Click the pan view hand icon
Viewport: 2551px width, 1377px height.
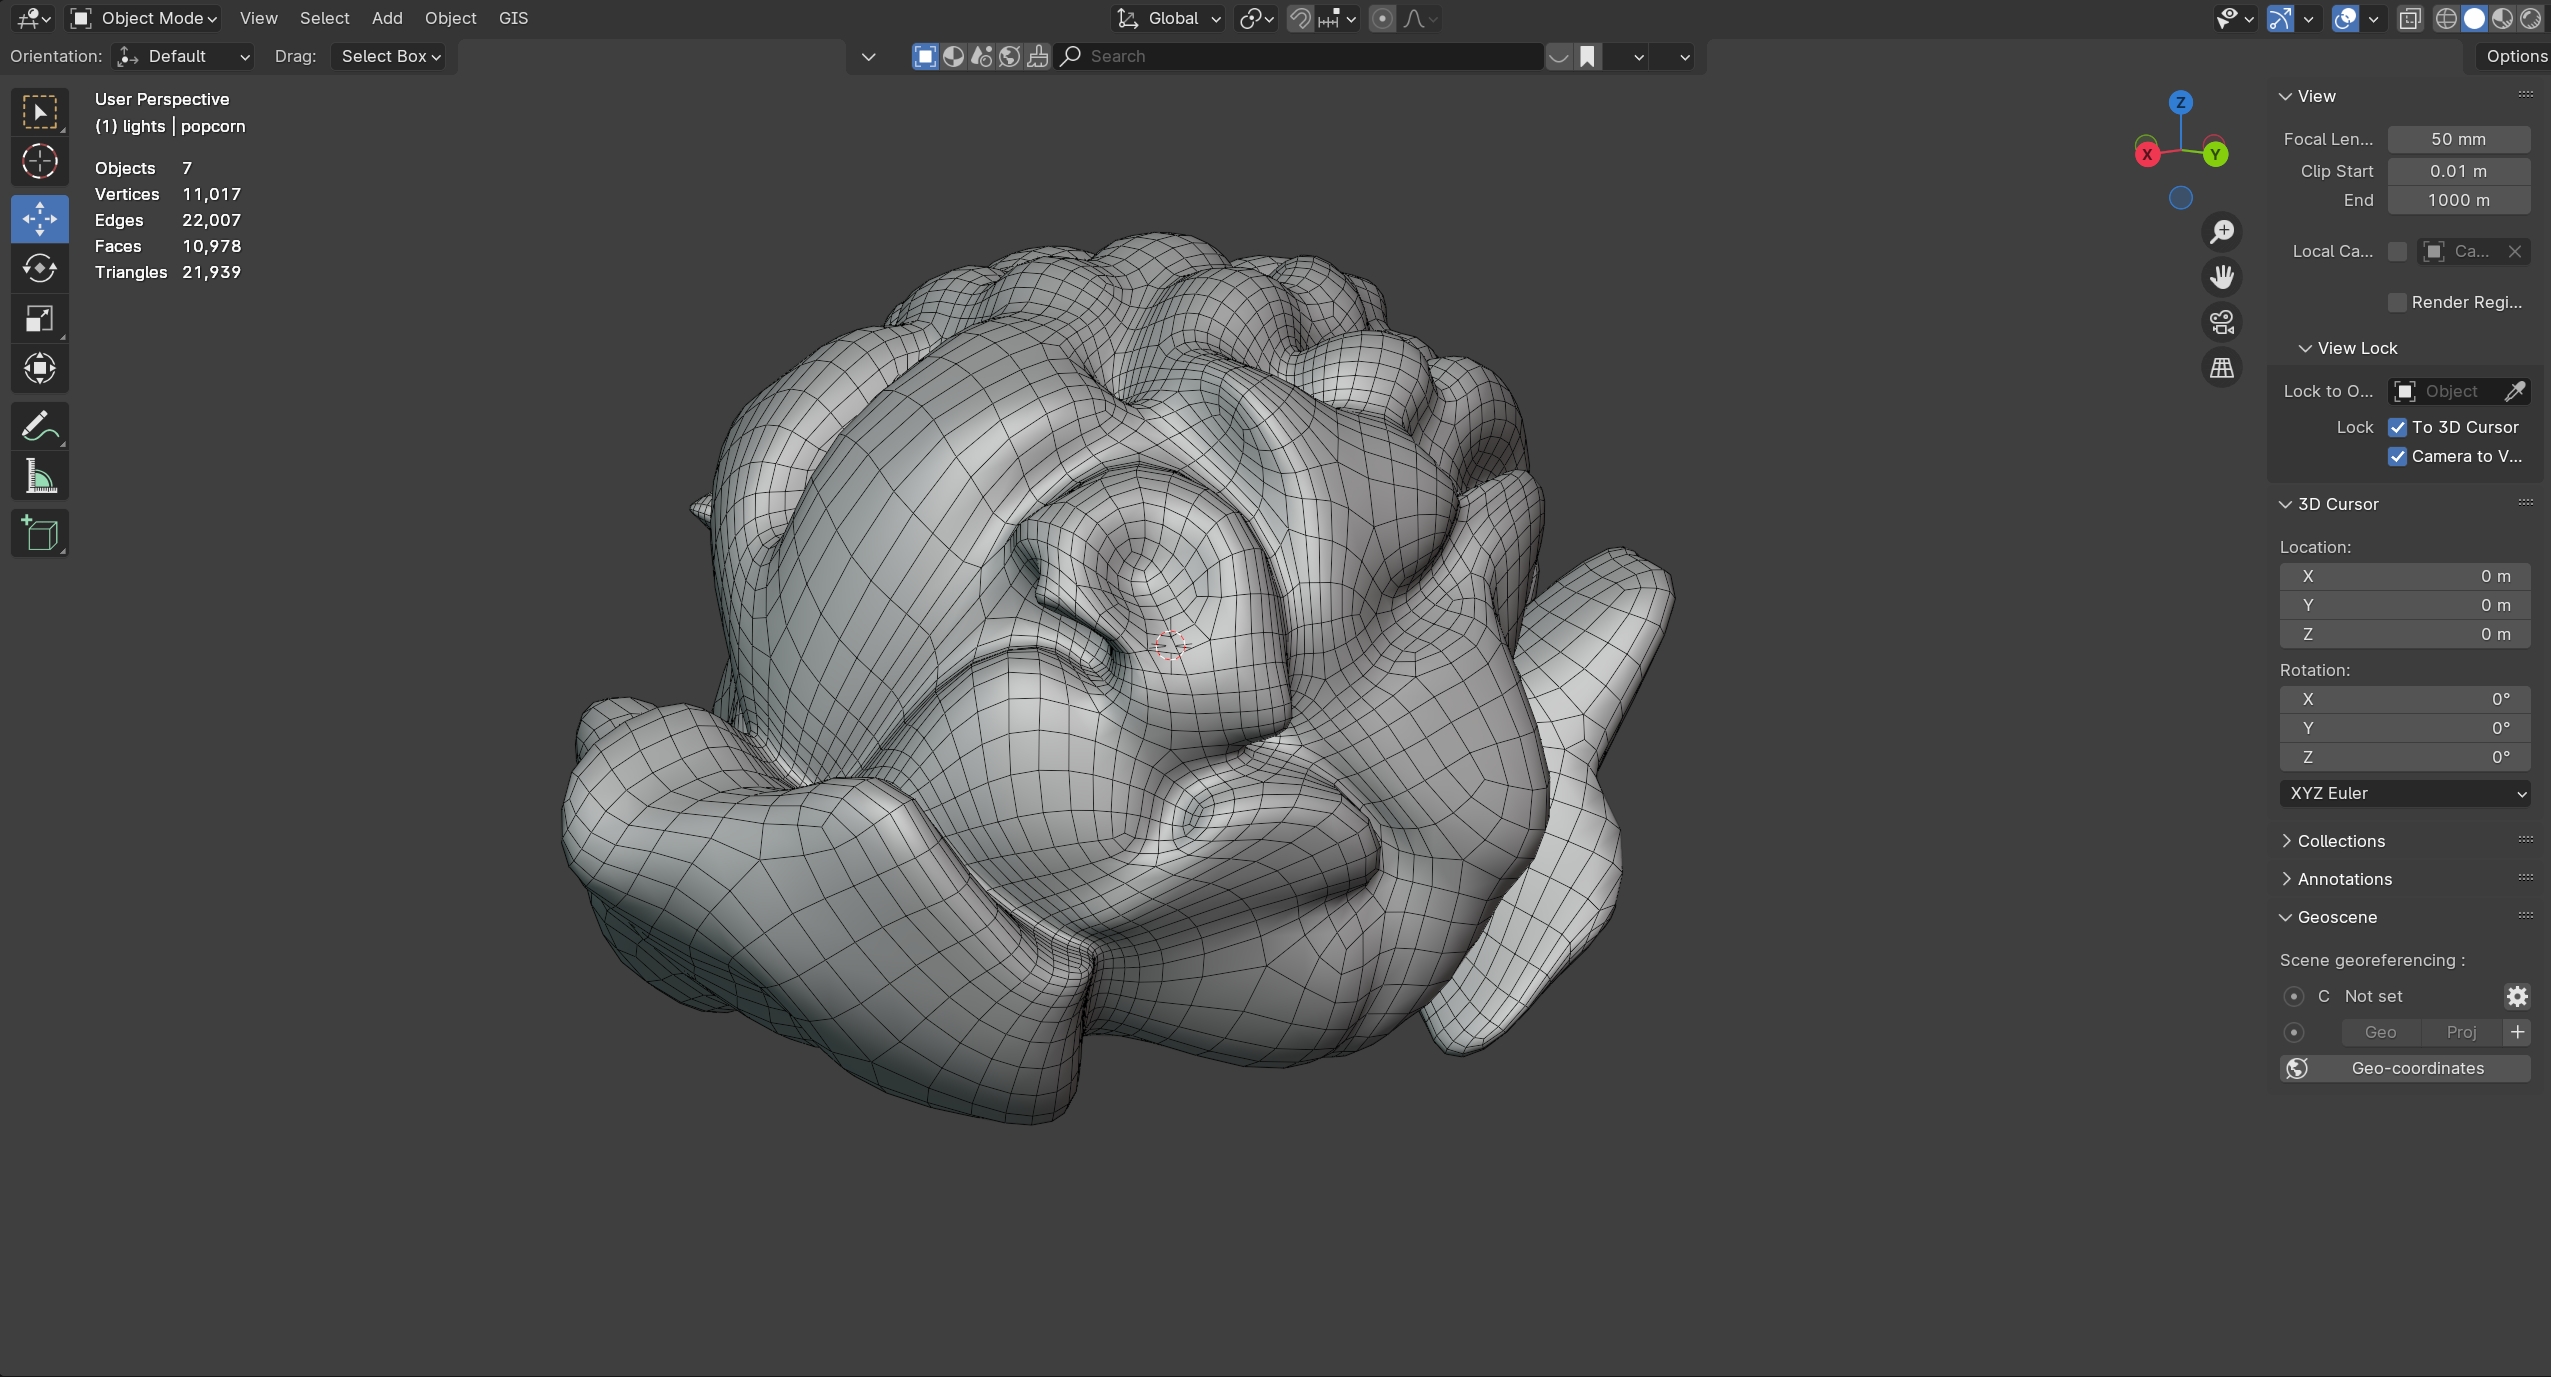2221,277
